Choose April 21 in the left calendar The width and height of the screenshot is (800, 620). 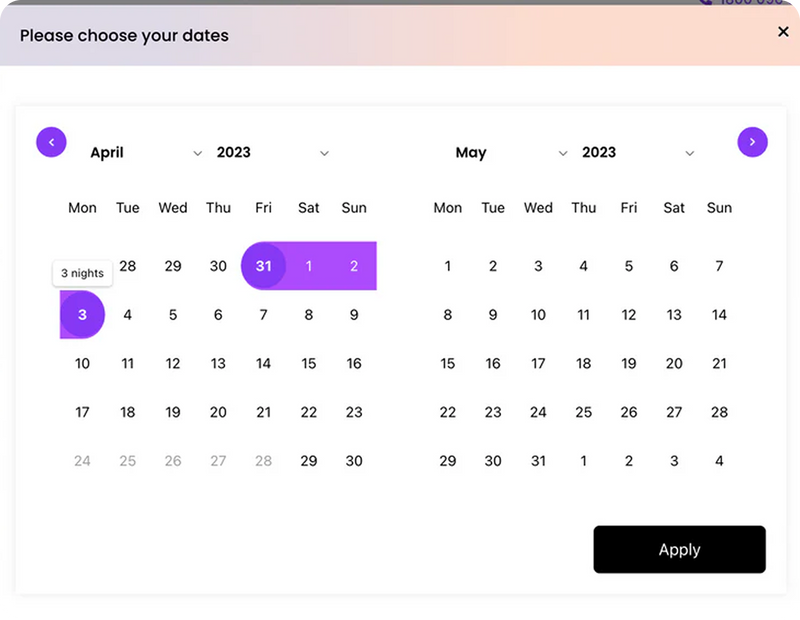click(264, 412)
